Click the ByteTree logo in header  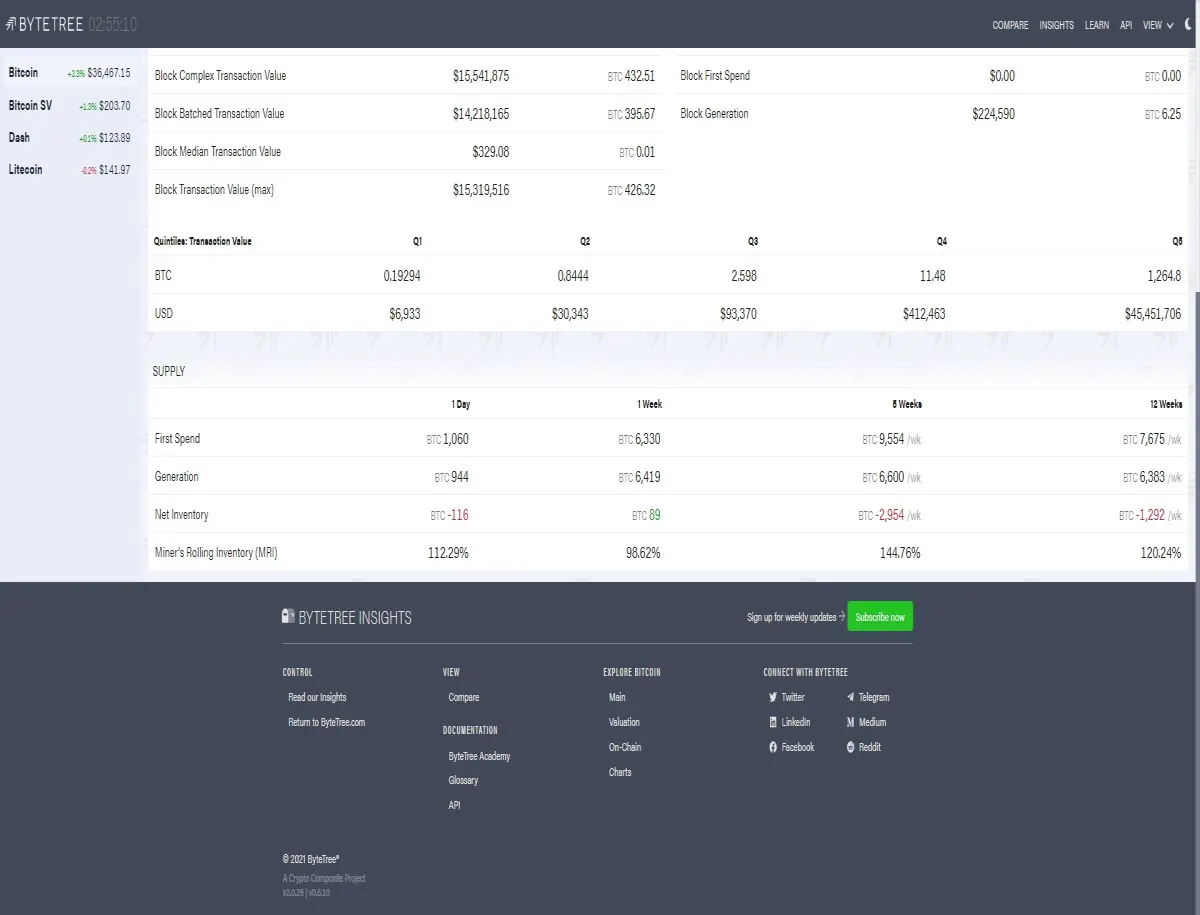[x=44, y=24]
